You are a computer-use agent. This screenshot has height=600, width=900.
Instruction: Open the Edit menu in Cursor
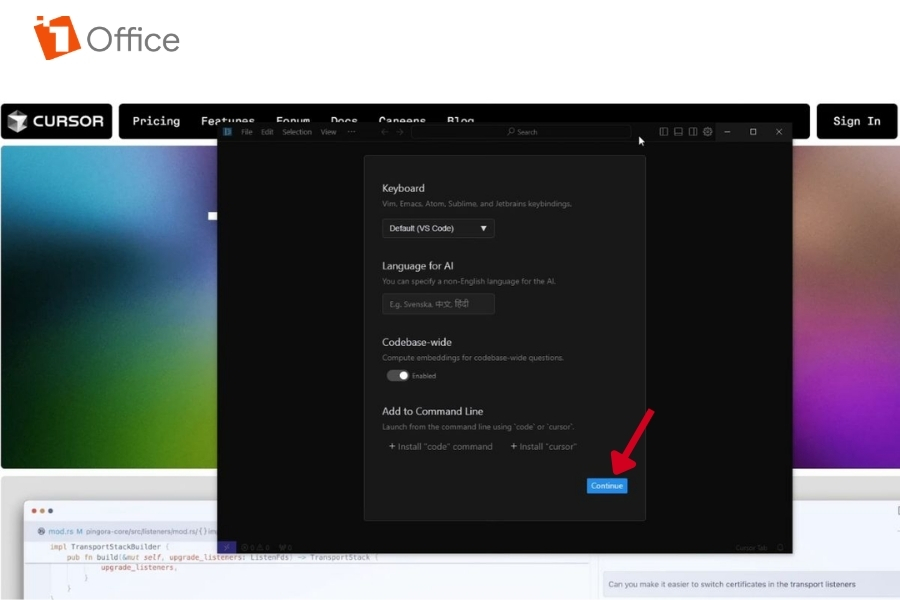click(267, 132)
